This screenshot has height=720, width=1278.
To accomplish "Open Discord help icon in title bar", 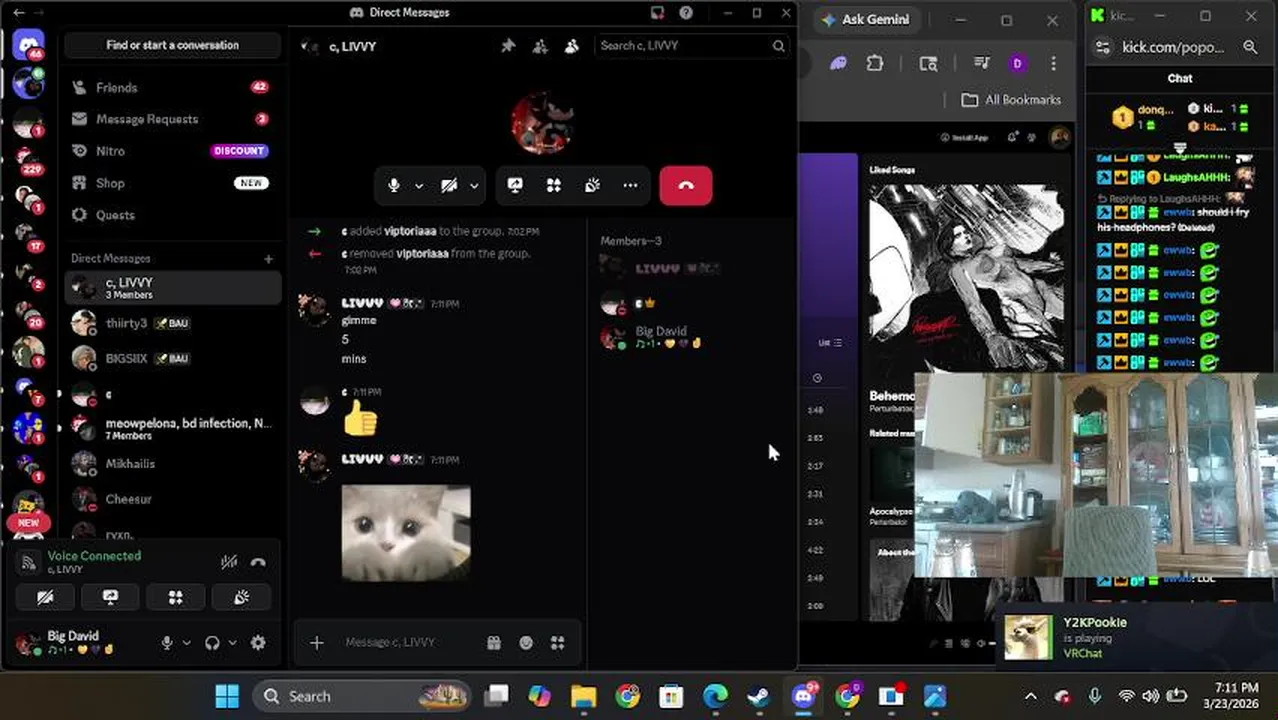I will 686,13.
